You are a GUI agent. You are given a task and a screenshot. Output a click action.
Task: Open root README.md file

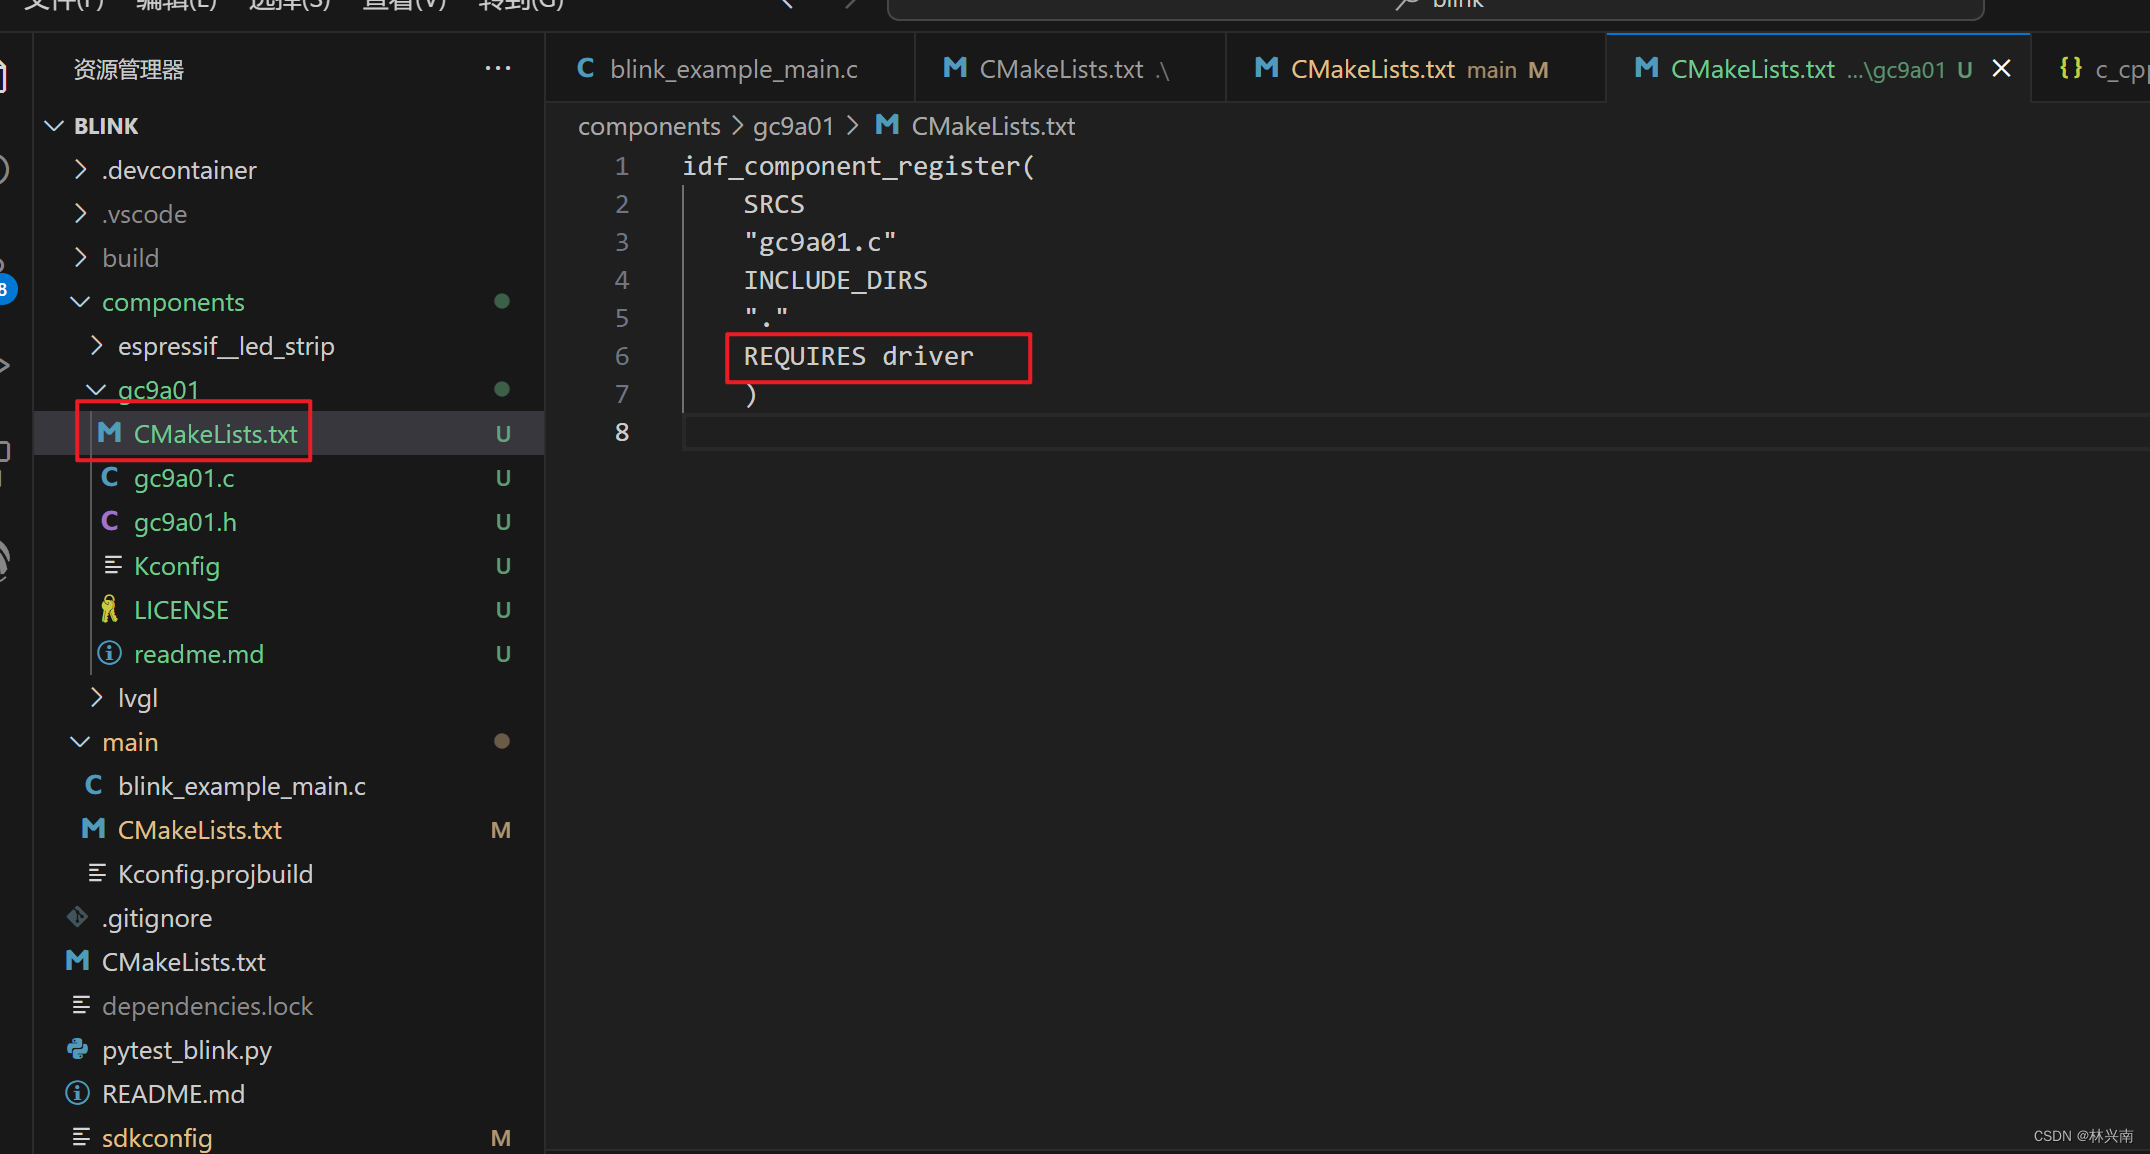coord(289,1094)
